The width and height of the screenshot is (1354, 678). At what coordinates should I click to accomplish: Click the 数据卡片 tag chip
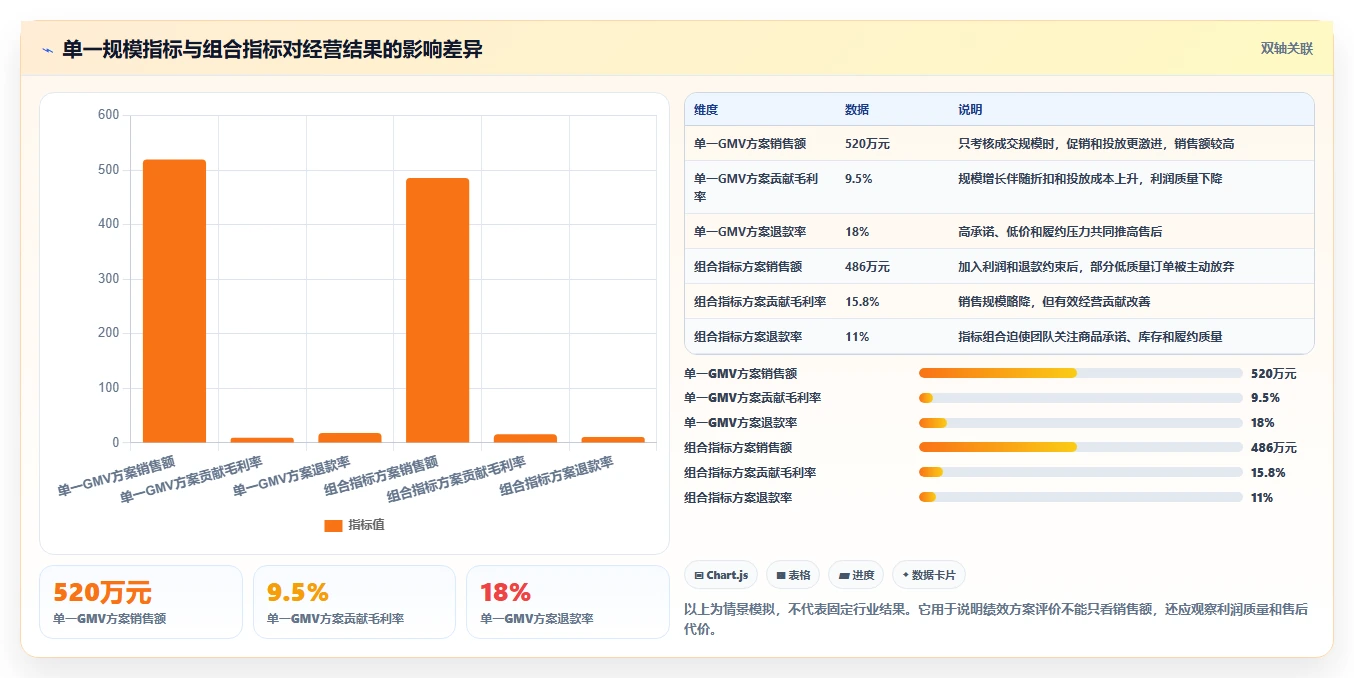click(929, 575)
